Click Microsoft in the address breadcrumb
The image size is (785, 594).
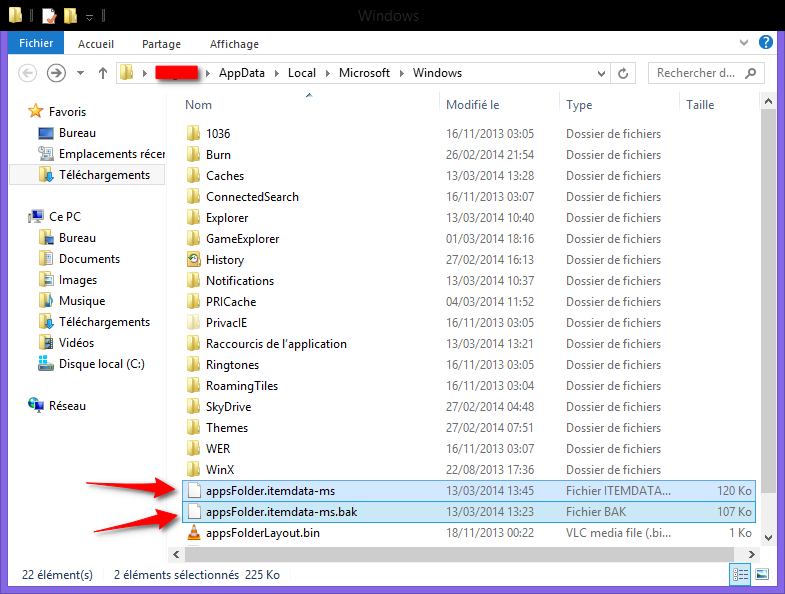(x=364, y=73)
